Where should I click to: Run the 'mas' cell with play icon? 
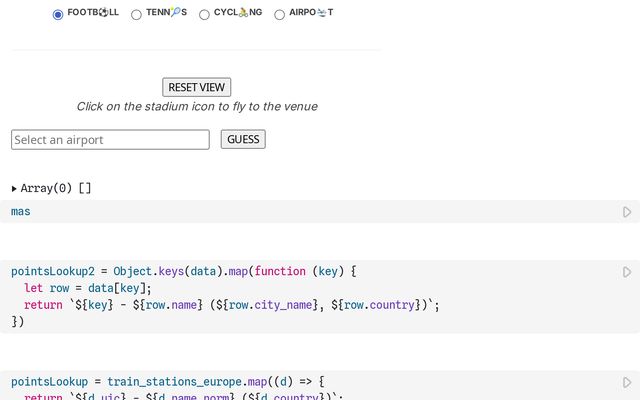pos(627,212)
